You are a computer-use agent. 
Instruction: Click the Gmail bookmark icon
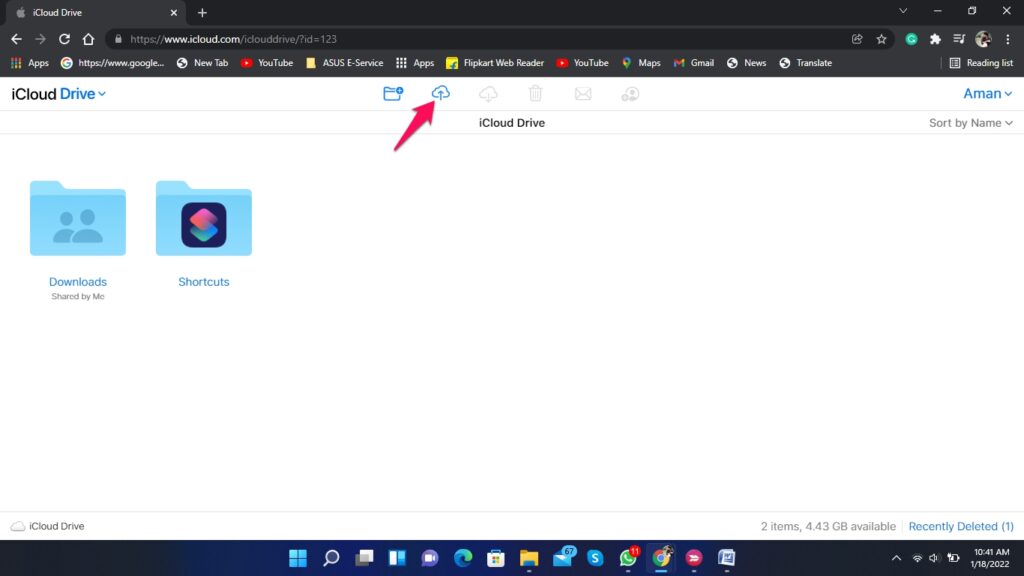(x=693, y=62)
